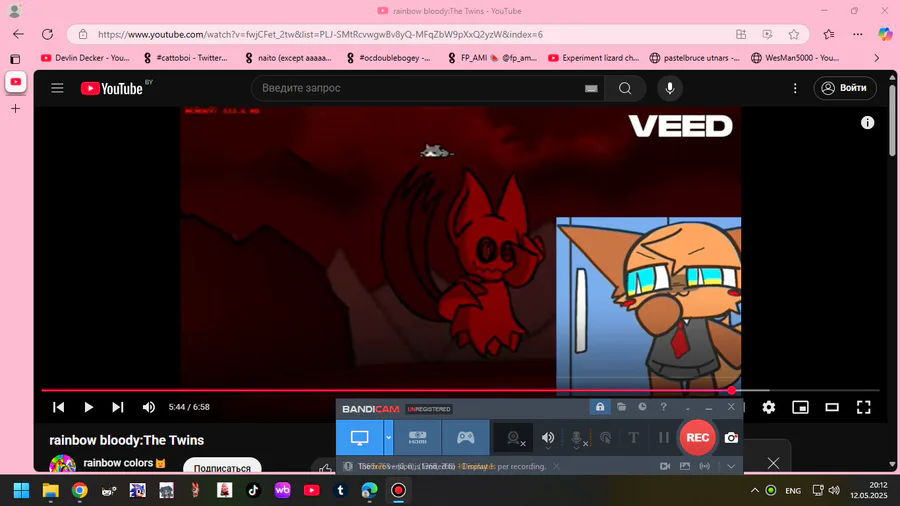Click Bandicam audio broadcast icon
The height and width of the screenshot is (506, 900).
click(x=705, y=466)
